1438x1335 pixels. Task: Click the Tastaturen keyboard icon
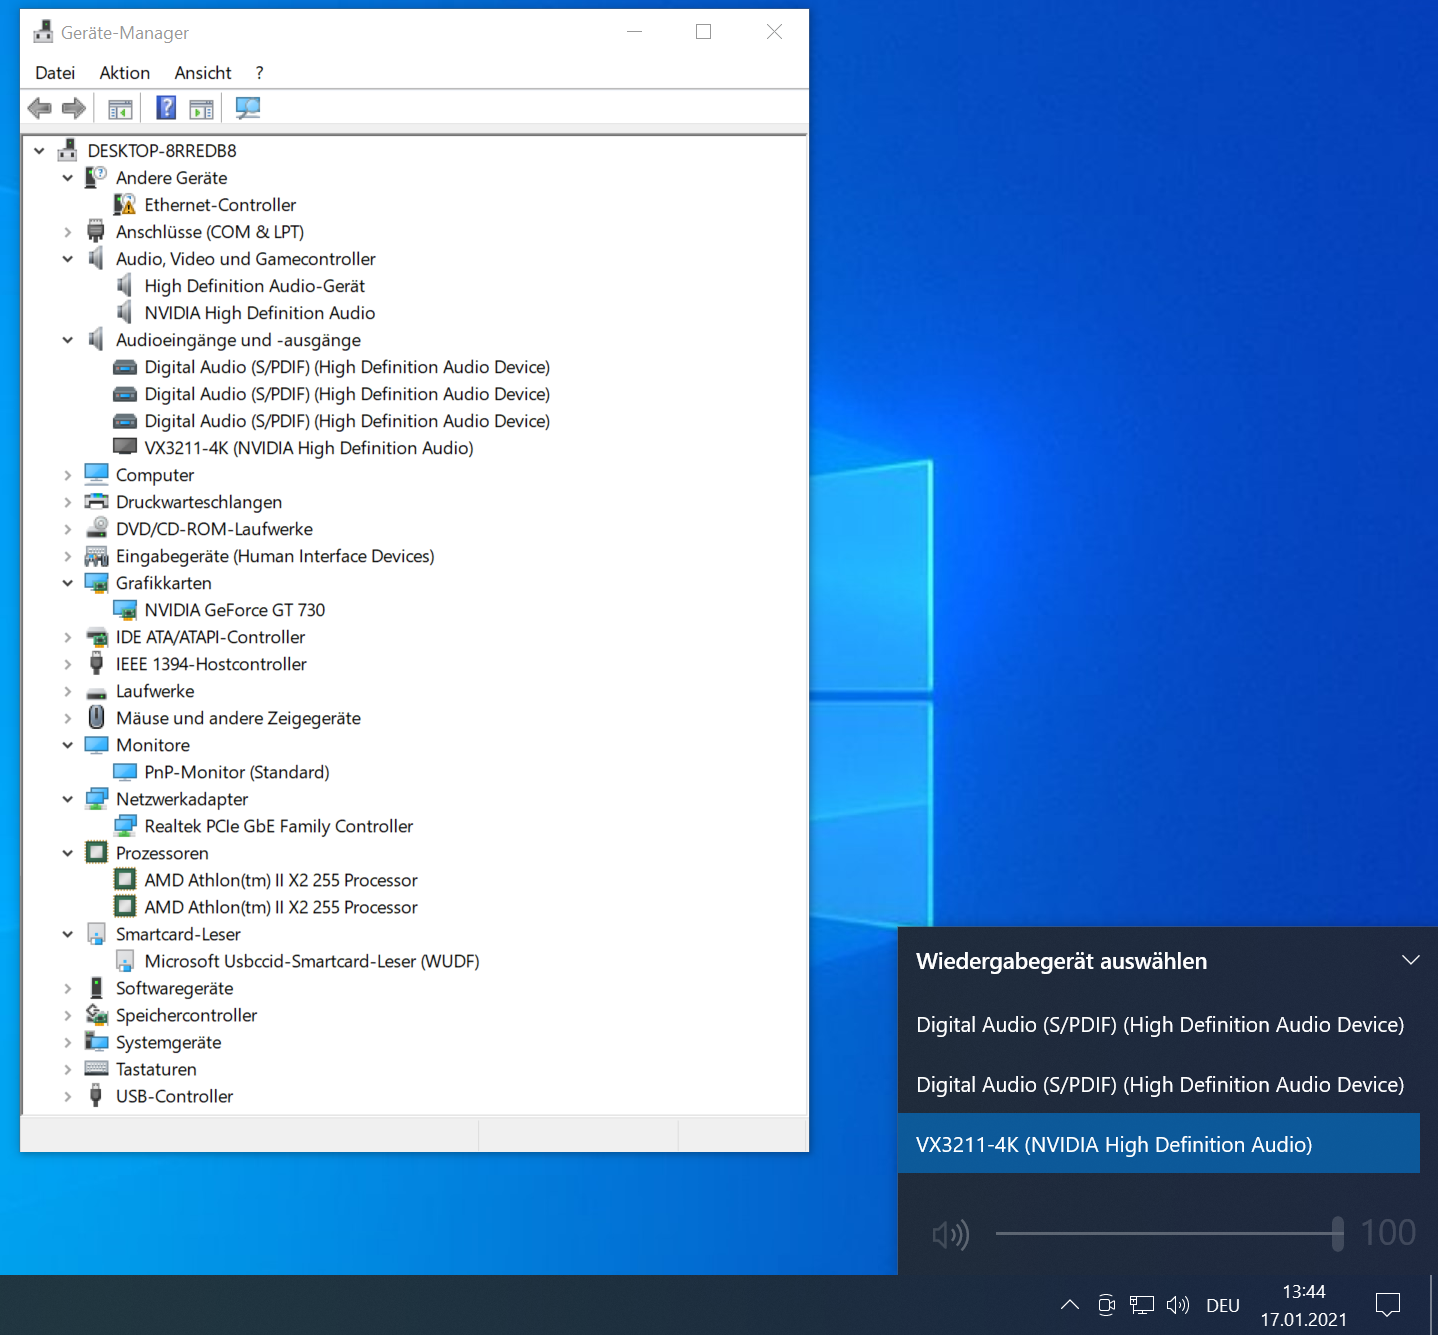[x=97, y=1069]
